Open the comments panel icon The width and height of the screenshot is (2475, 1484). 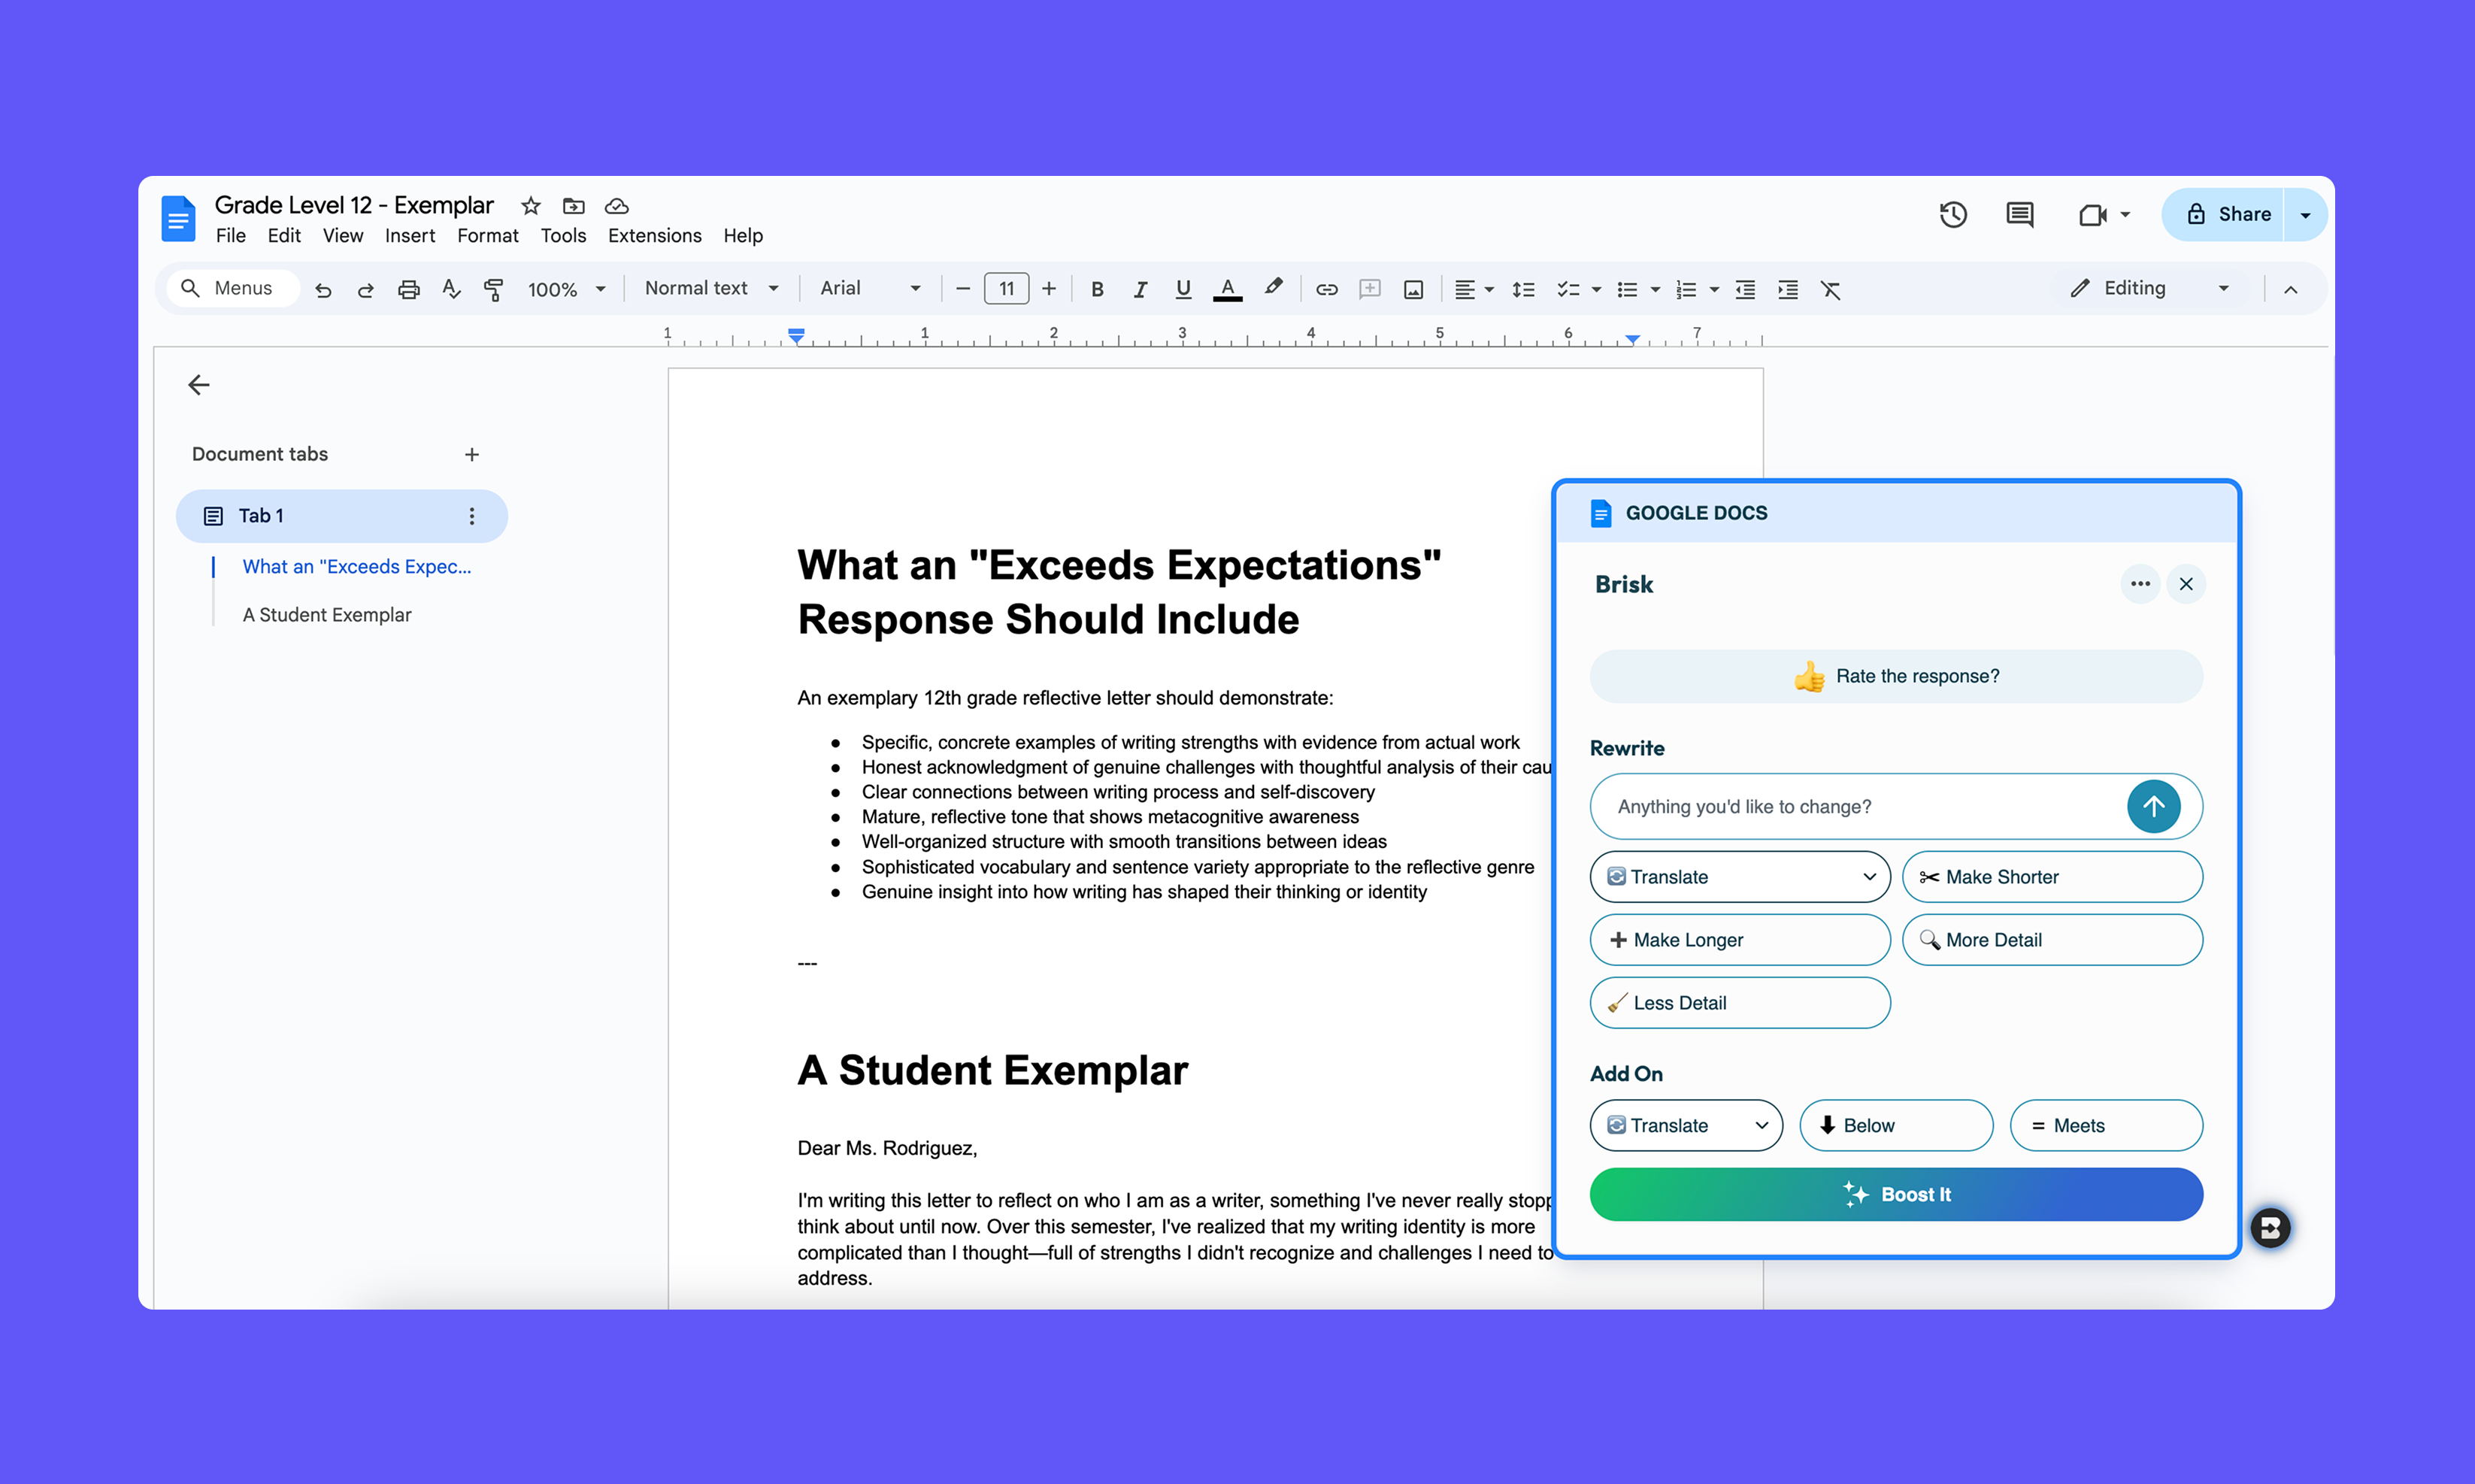click(2019, 214)
